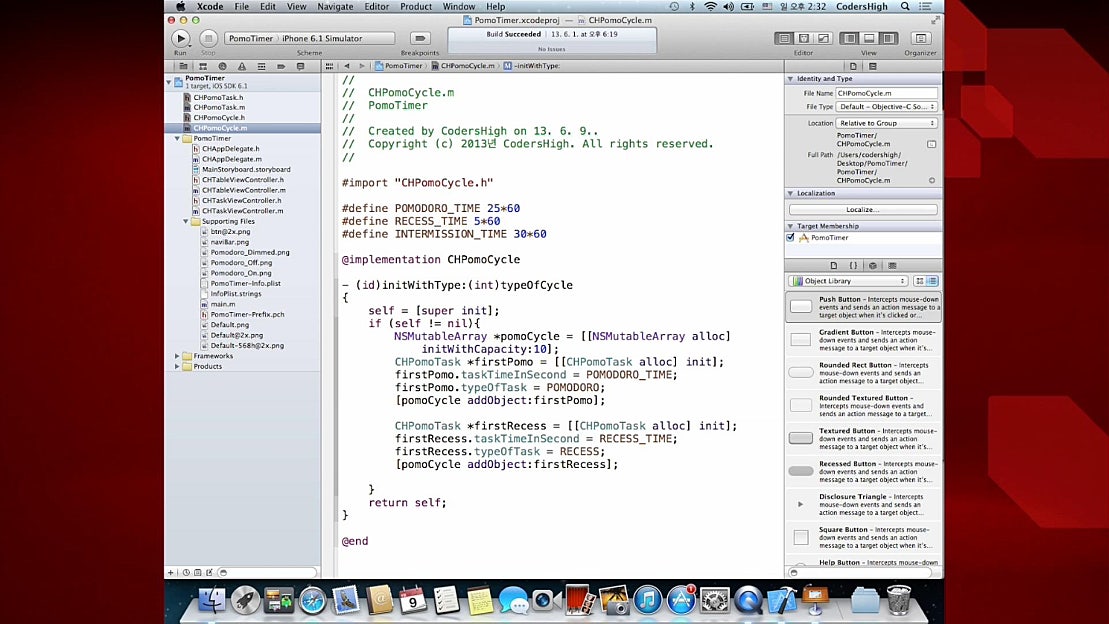
Task: Hide the Utilities pane on the right
Action: 888,38
